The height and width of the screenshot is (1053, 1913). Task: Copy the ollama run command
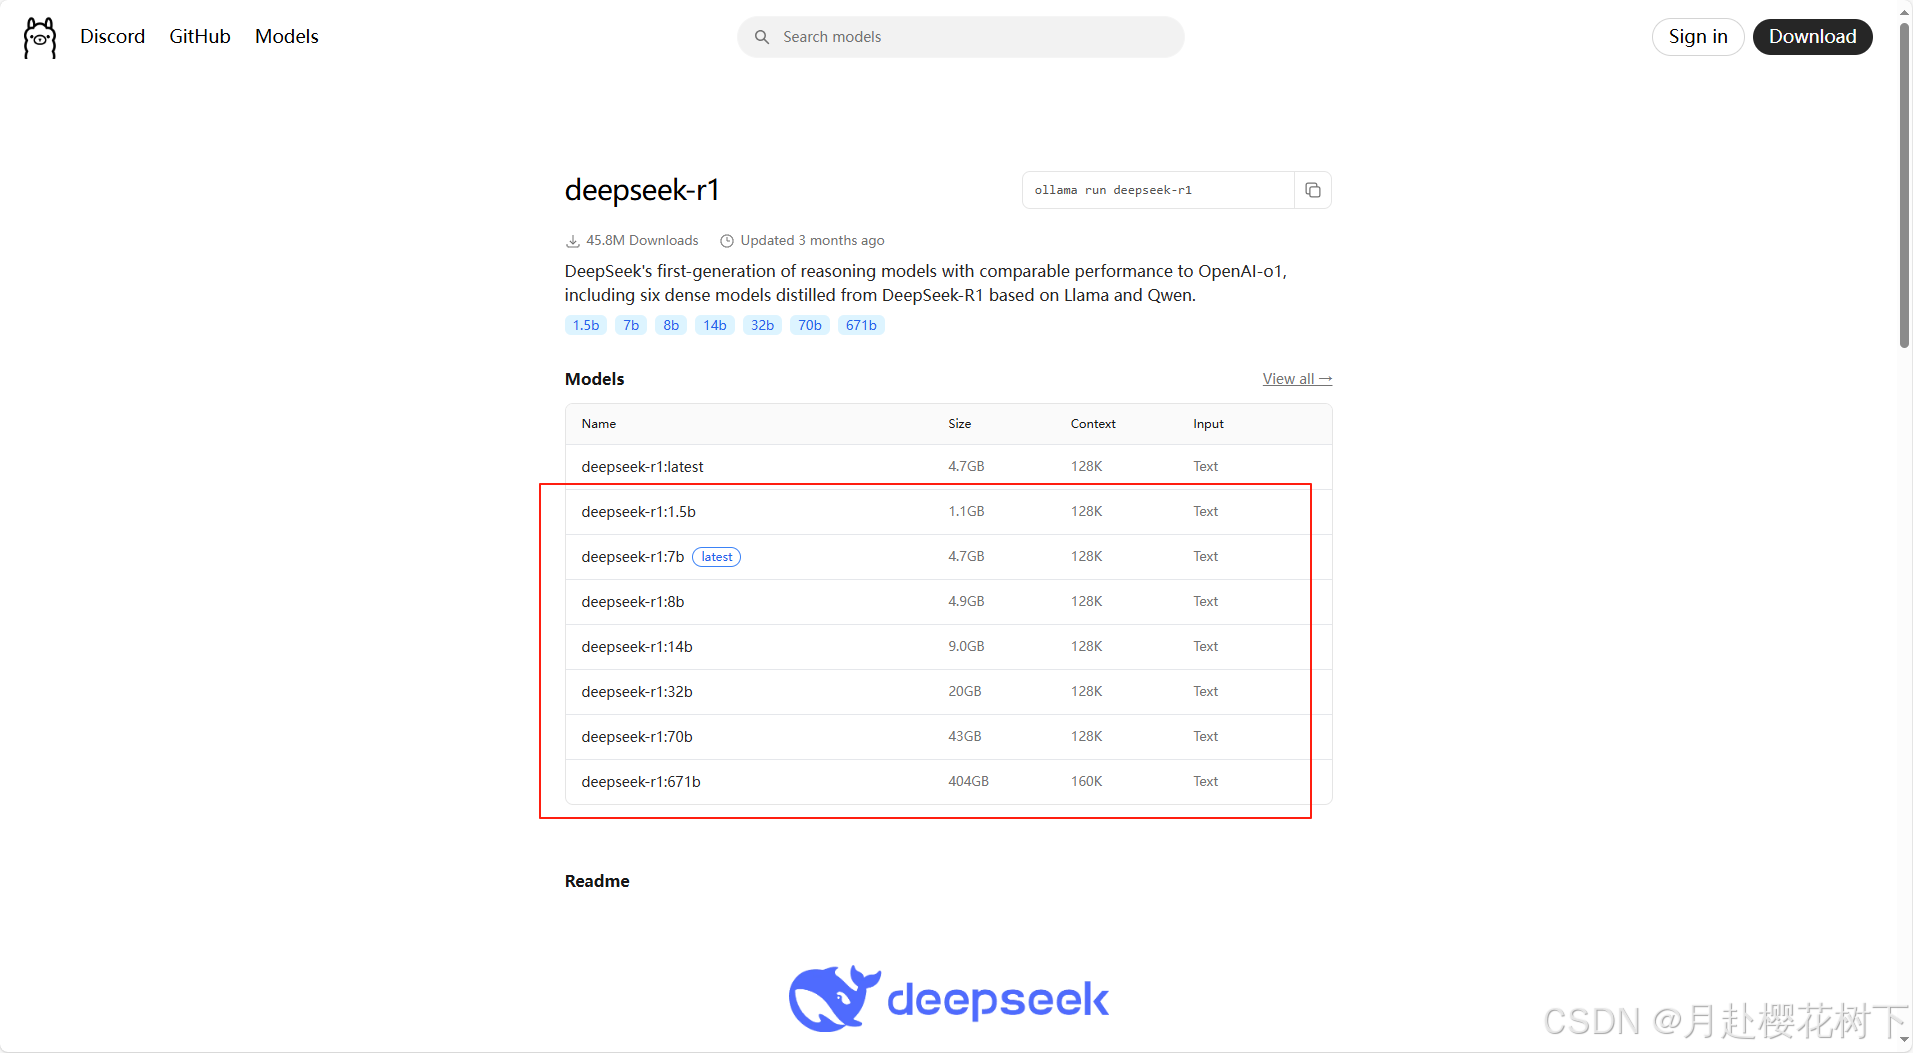tap(1313, 190)
